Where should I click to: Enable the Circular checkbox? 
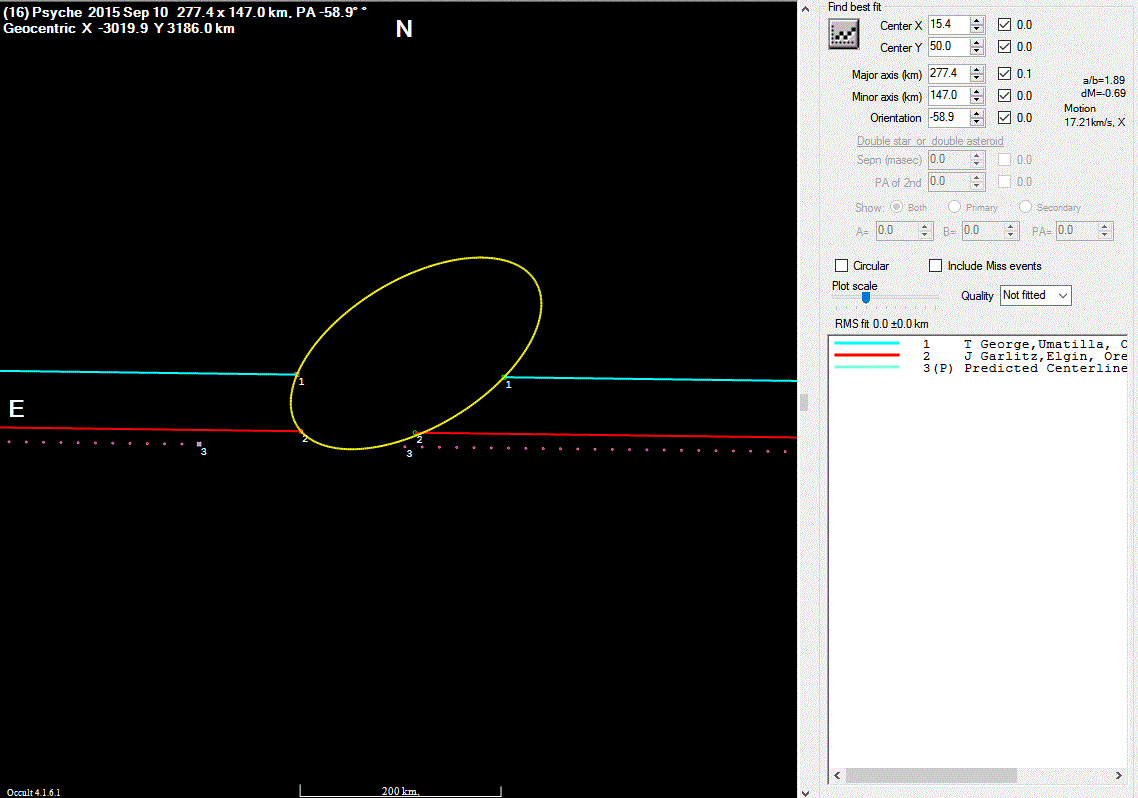point(842,266)
